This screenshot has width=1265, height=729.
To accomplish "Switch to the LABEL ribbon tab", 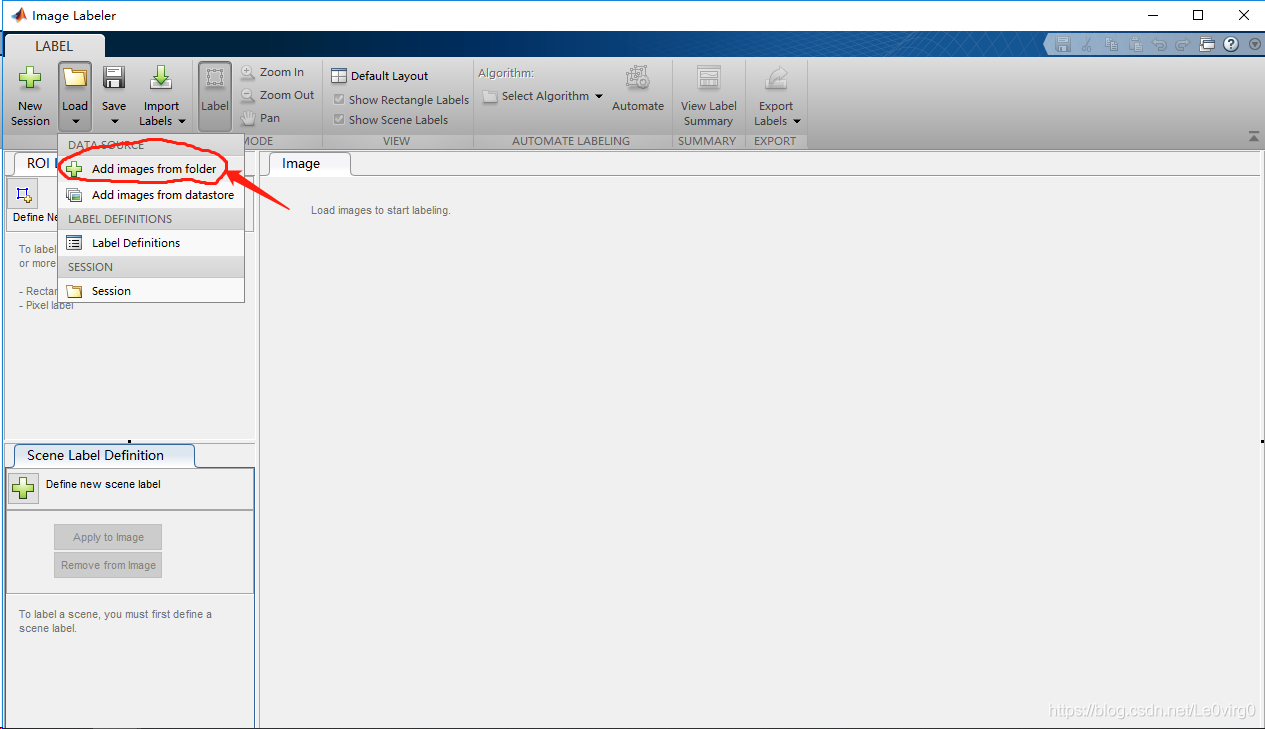I will 54,46.
